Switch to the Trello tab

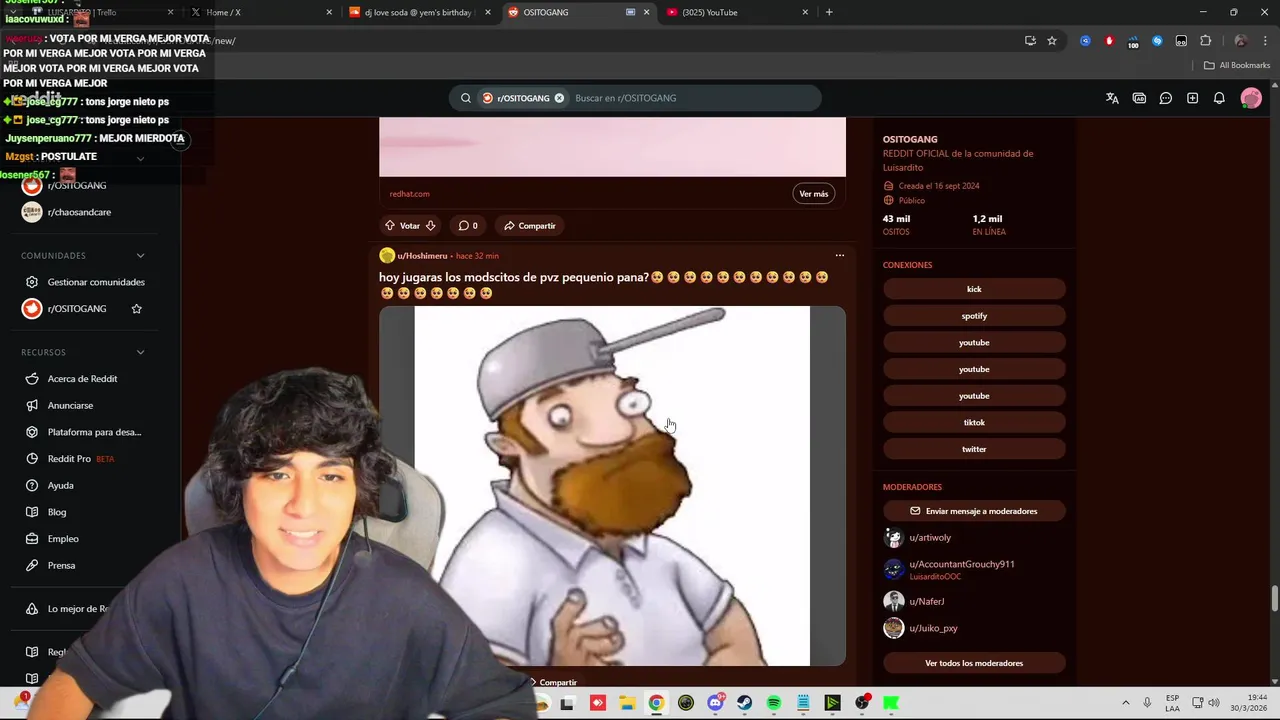100,12
